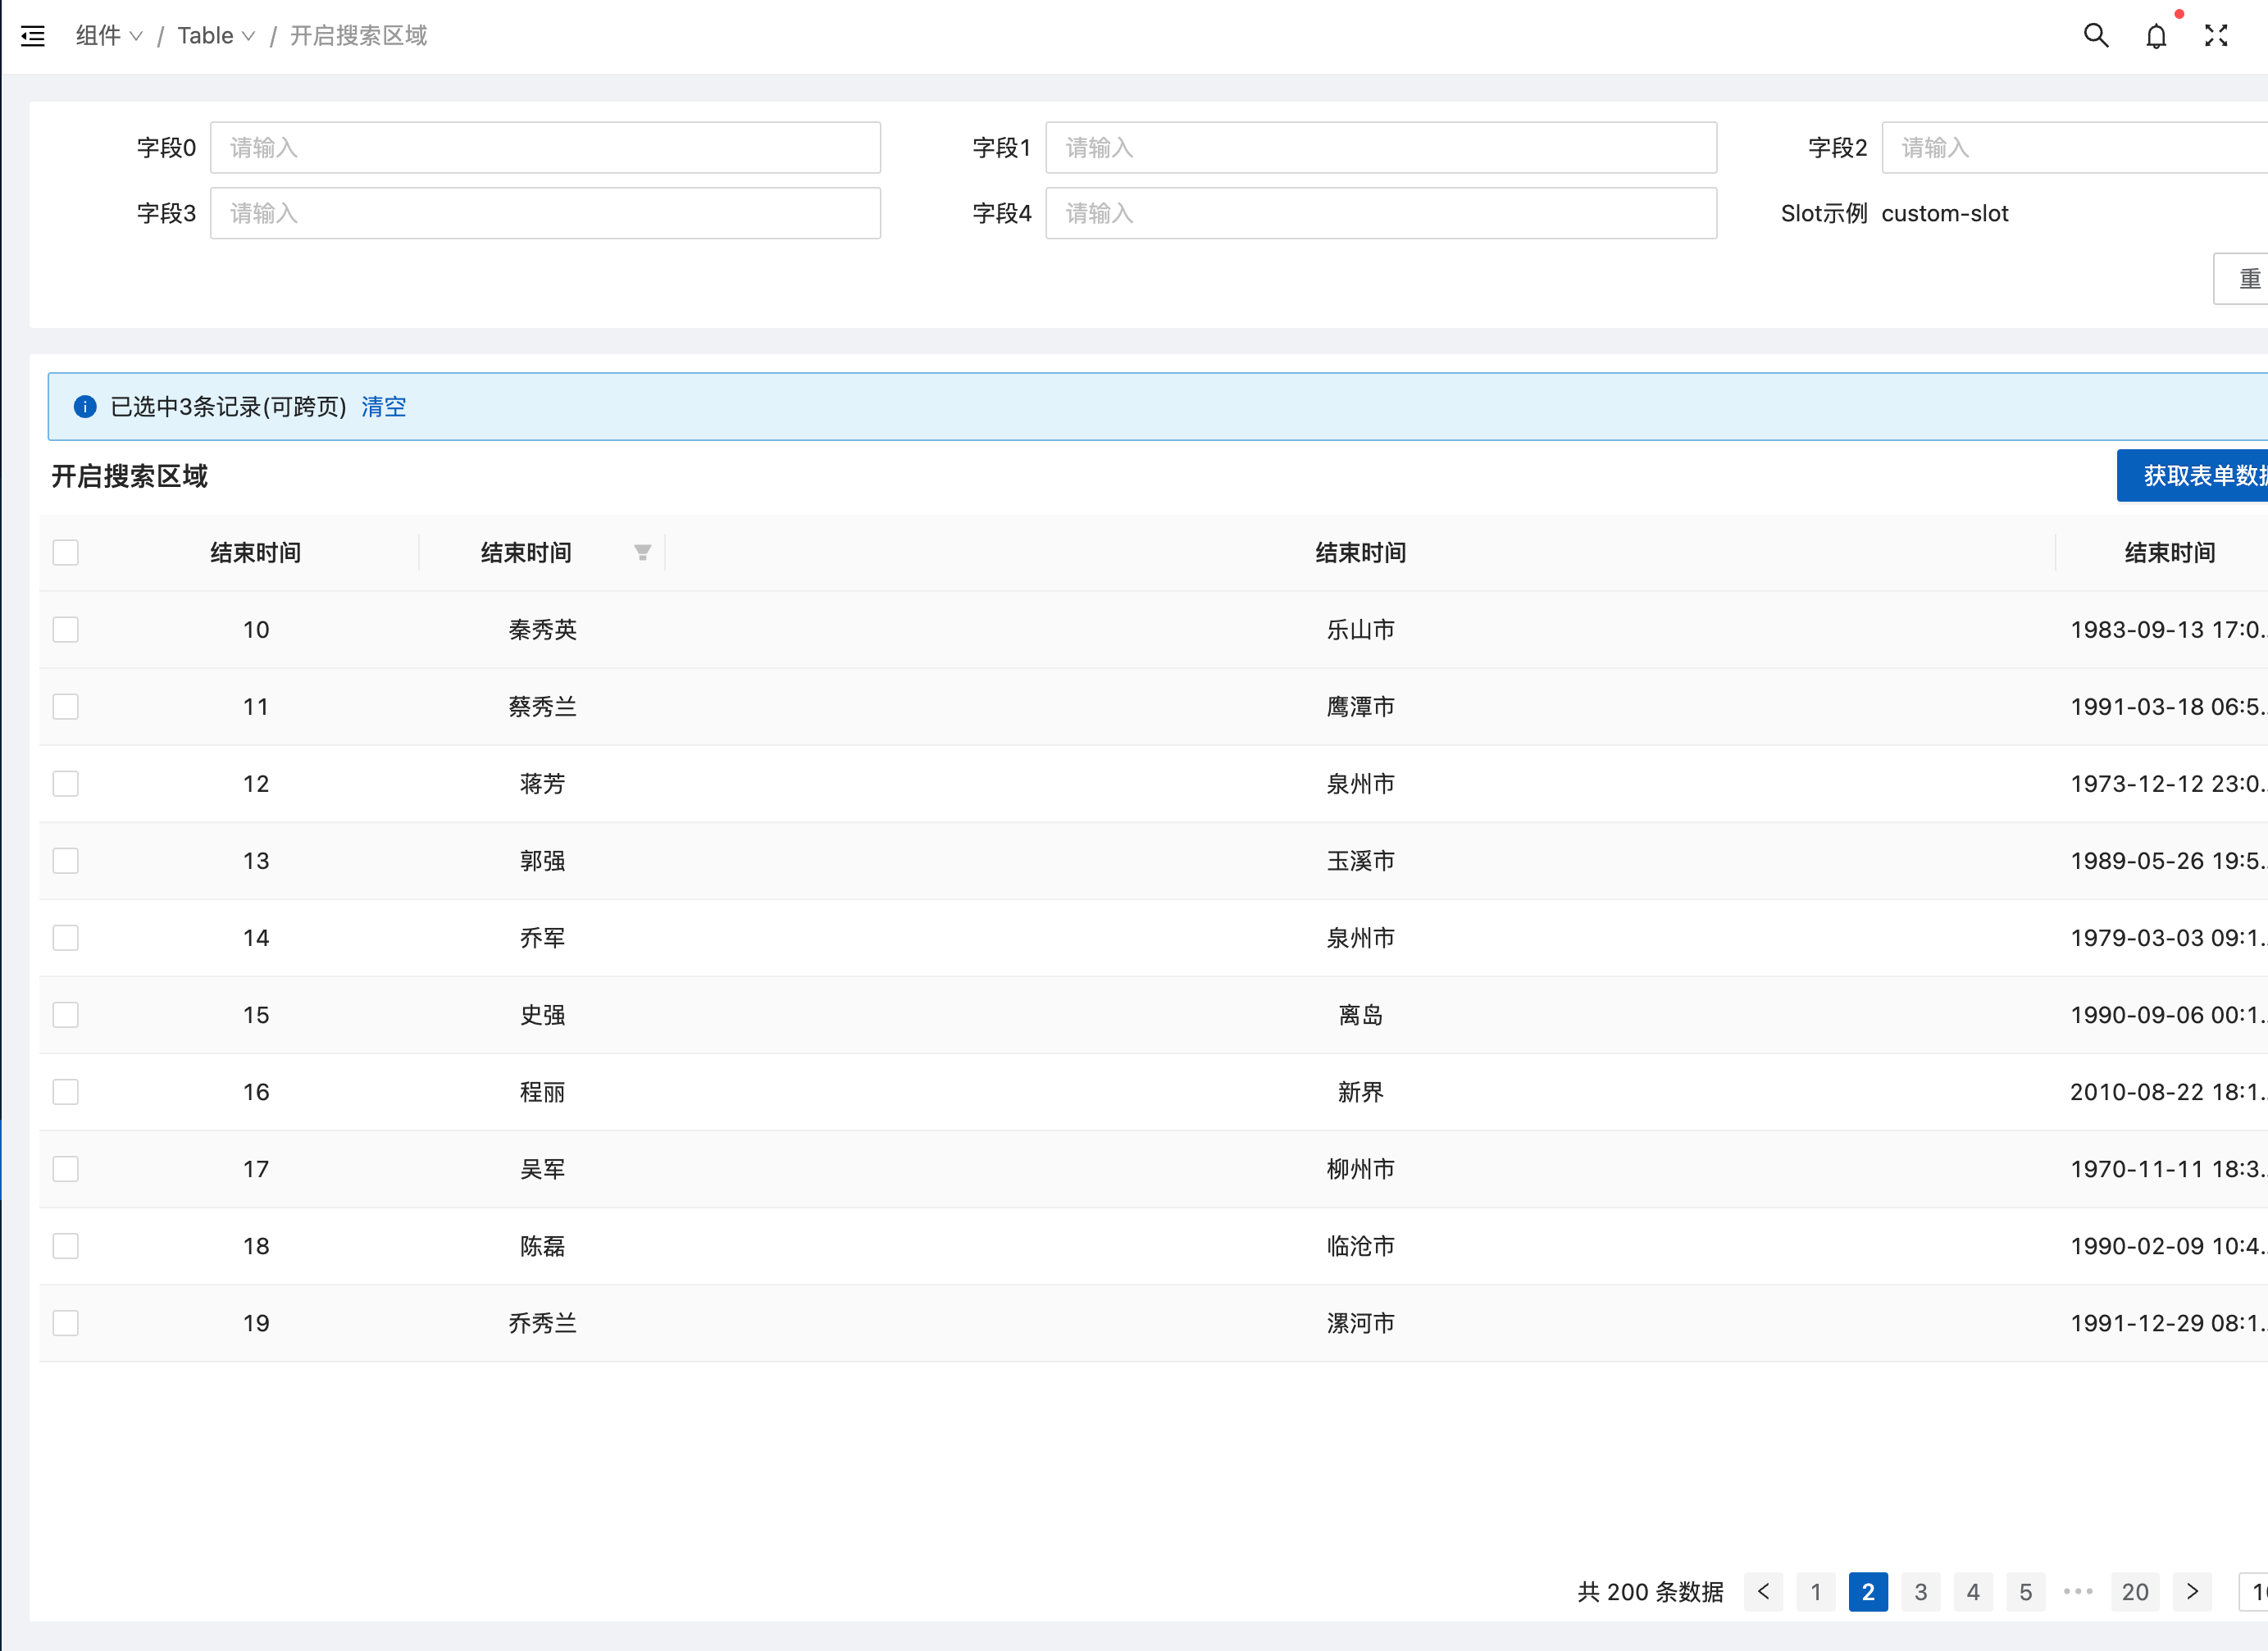
Task: Collapse the sidebar with the menu icon
Action: [33, 35]
